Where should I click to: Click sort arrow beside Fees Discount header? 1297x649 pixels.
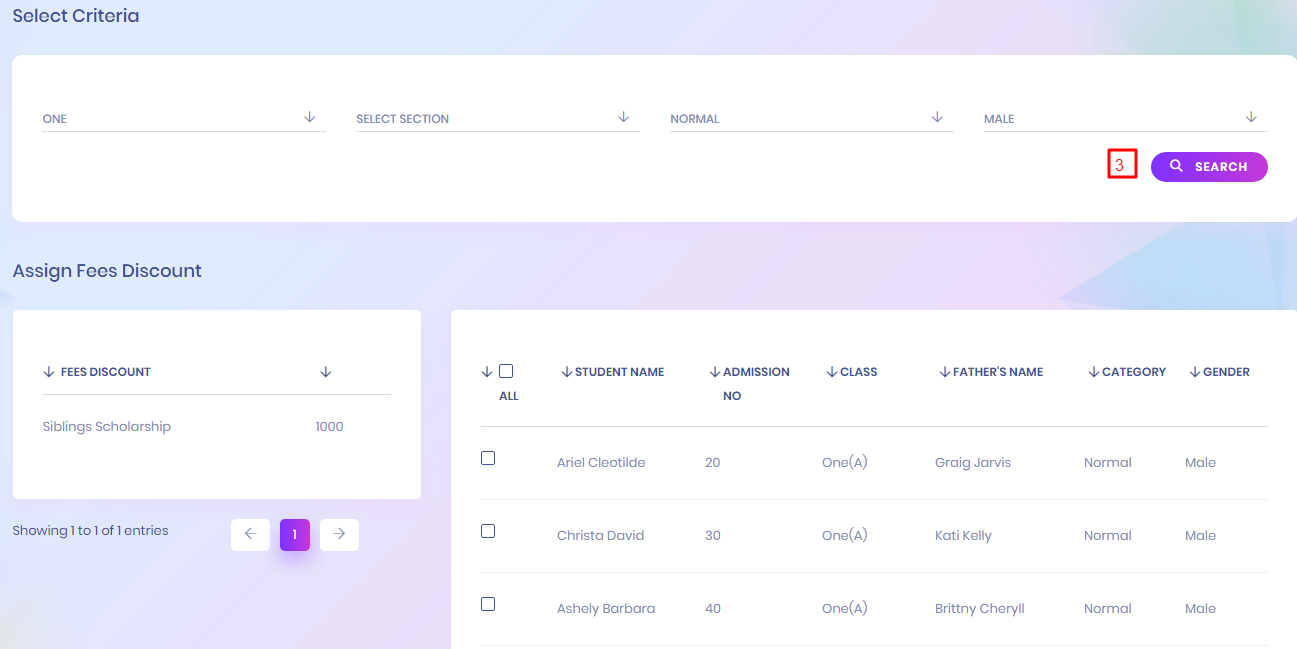click(49, 372)
